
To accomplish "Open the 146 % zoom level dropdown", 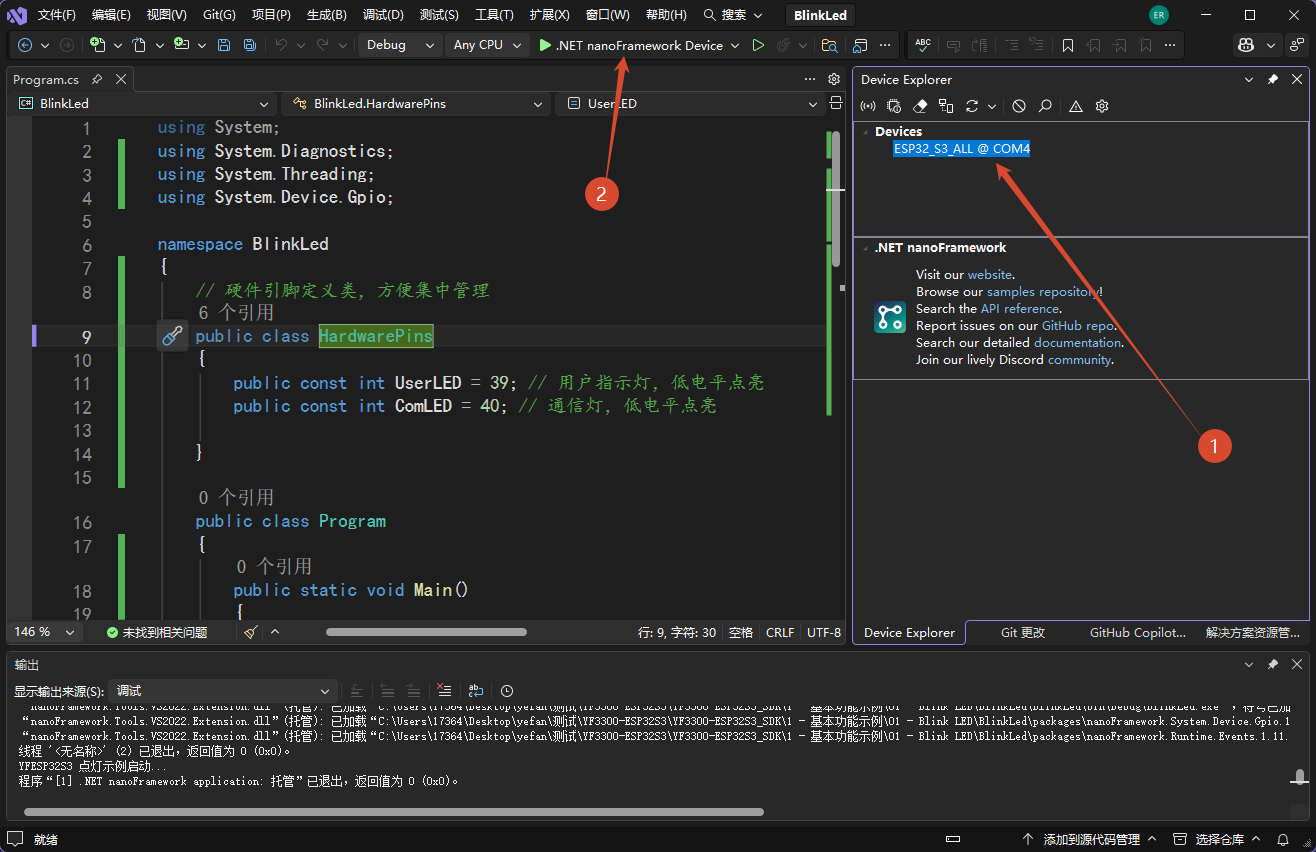I will 45,632.
